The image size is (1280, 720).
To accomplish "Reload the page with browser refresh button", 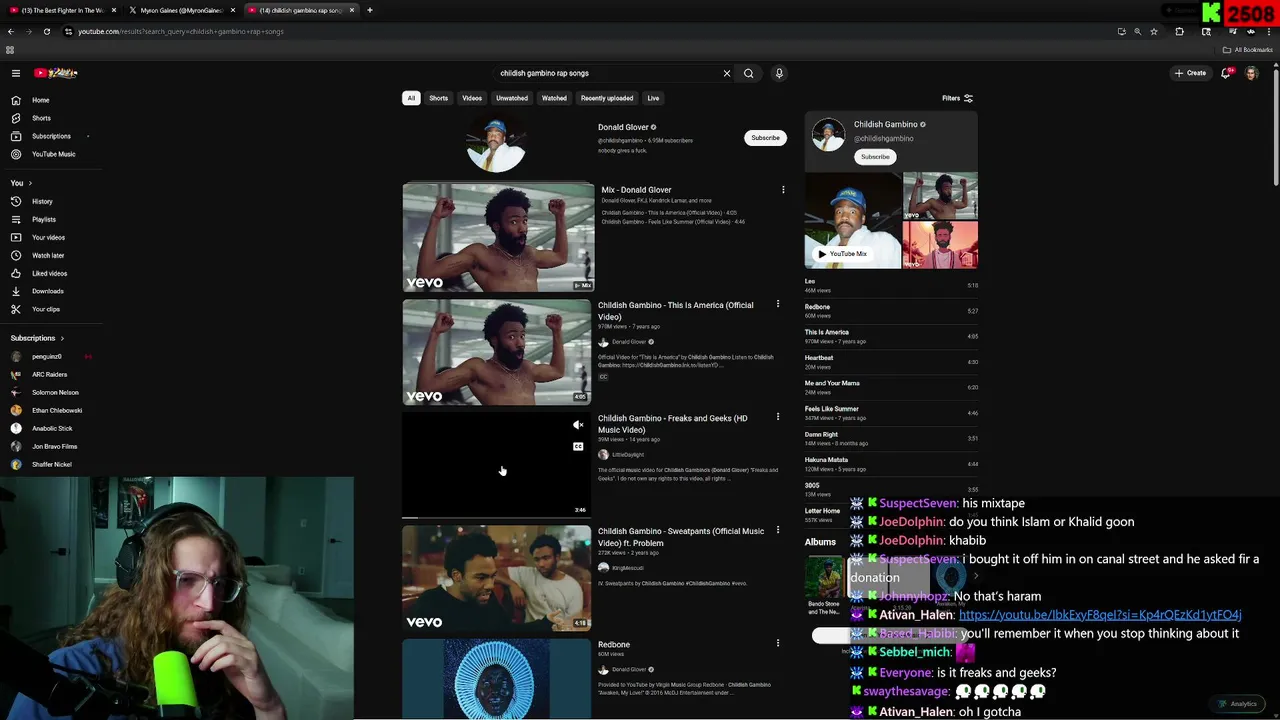I will 47,31.
